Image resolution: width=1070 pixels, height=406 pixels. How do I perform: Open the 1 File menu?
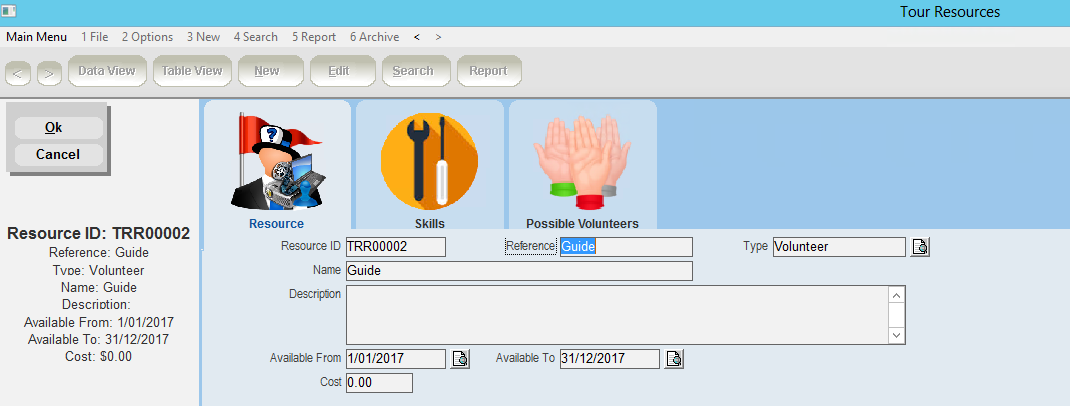(x=95, y=37)
